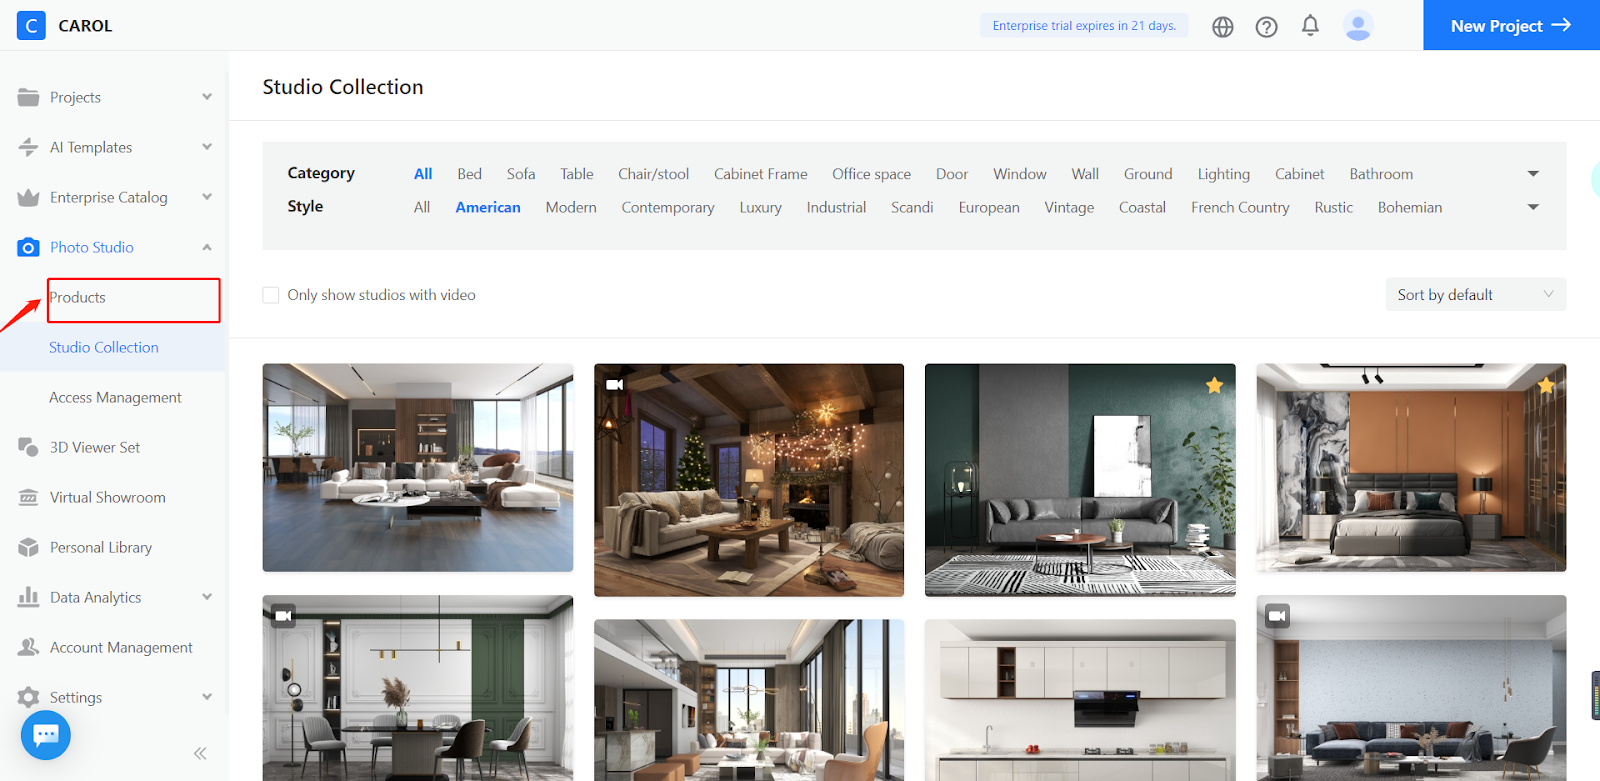This screenshot has height=781, width=1600.
Task: Click the Virtual Showroom icon
Action: (x=28, y=497)
